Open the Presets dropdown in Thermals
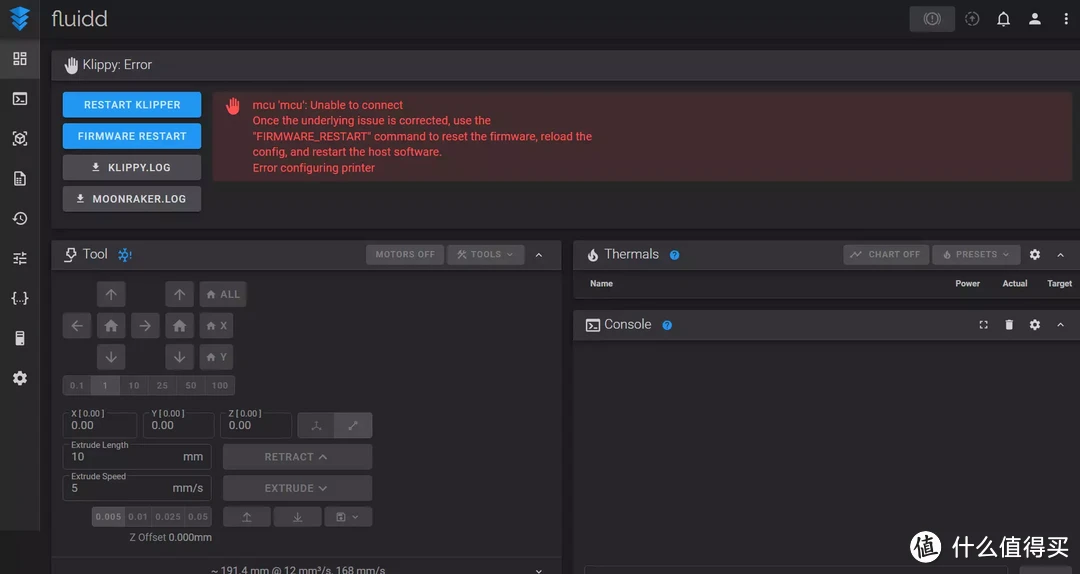This screenshot has height=574, width=1080. pyautogui.click(x=977, y=255)
